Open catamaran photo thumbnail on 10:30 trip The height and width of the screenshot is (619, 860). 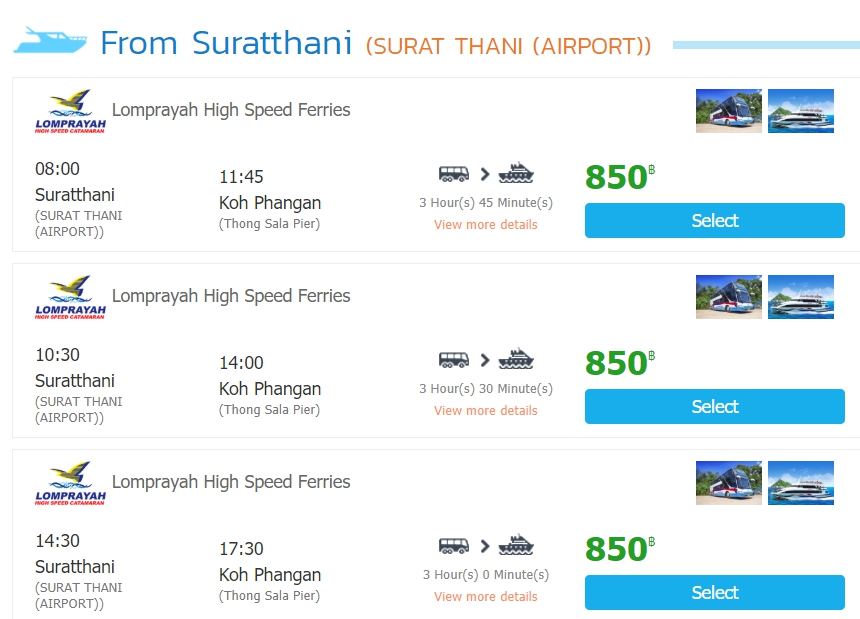pos(800,297)
